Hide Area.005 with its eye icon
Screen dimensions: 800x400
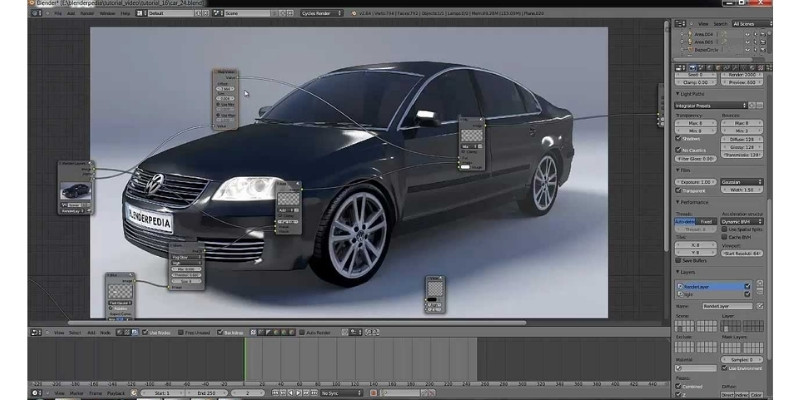(747, 42)
